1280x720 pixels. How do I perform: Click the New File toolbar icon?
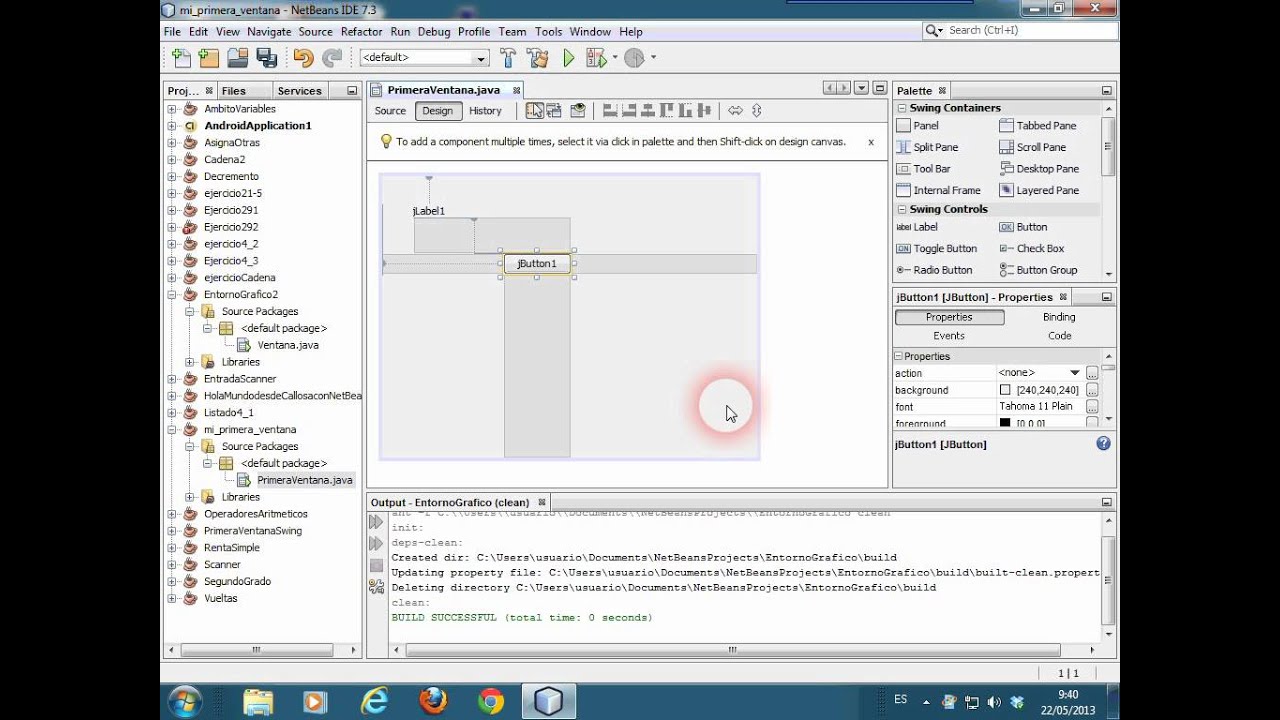coord(181,58)
